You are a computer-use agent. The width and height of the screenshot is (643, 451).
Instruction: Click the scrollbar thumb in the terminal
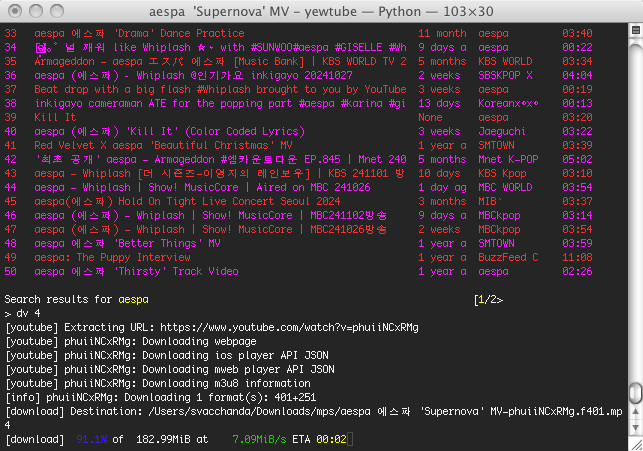click(635, 394)
